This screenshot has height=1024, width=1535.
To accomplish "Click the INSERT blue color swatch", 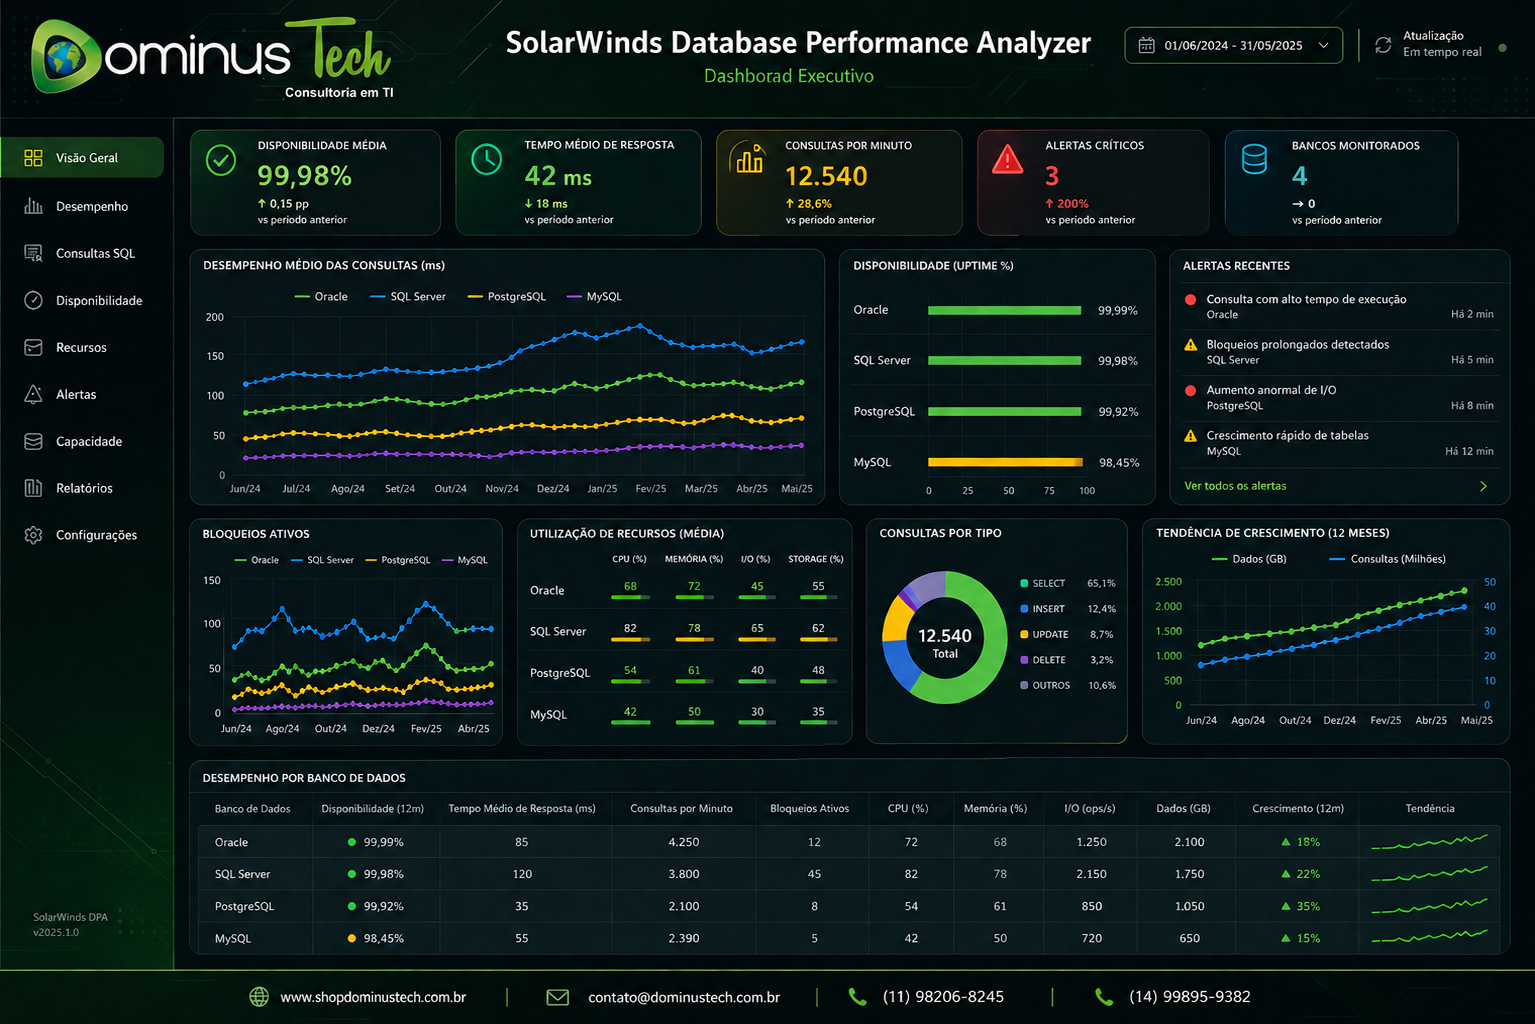I will 1024,609.
